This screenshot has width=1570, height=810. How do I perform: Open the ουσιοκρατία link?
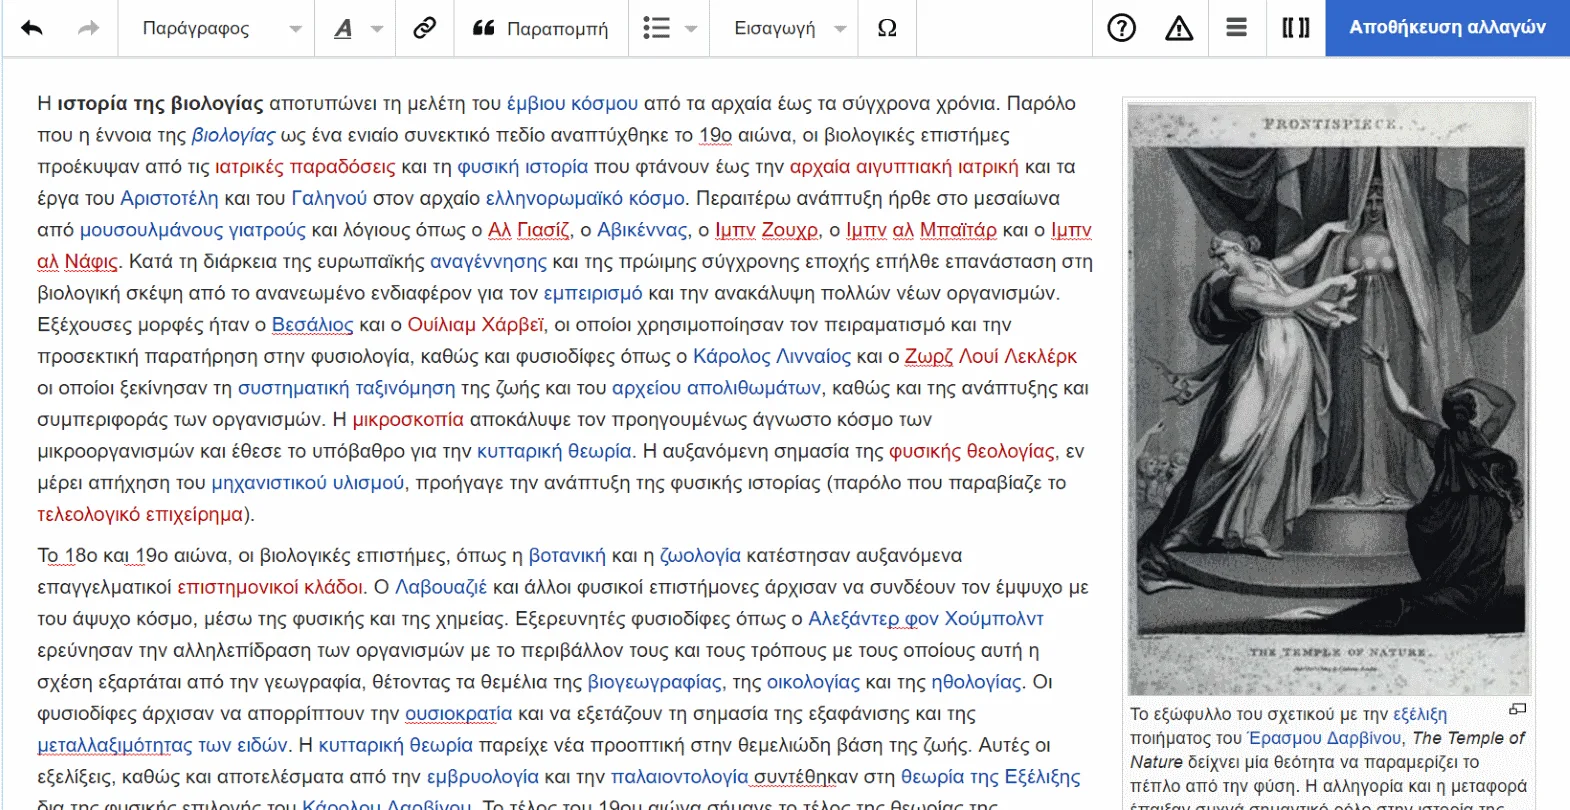pos(458,714)
